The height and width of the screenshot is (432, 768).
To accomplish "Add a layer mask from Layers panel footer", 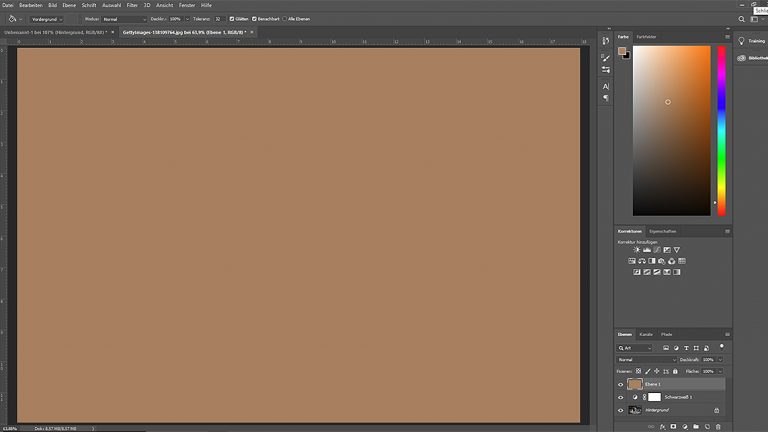I will coord(674,425).
